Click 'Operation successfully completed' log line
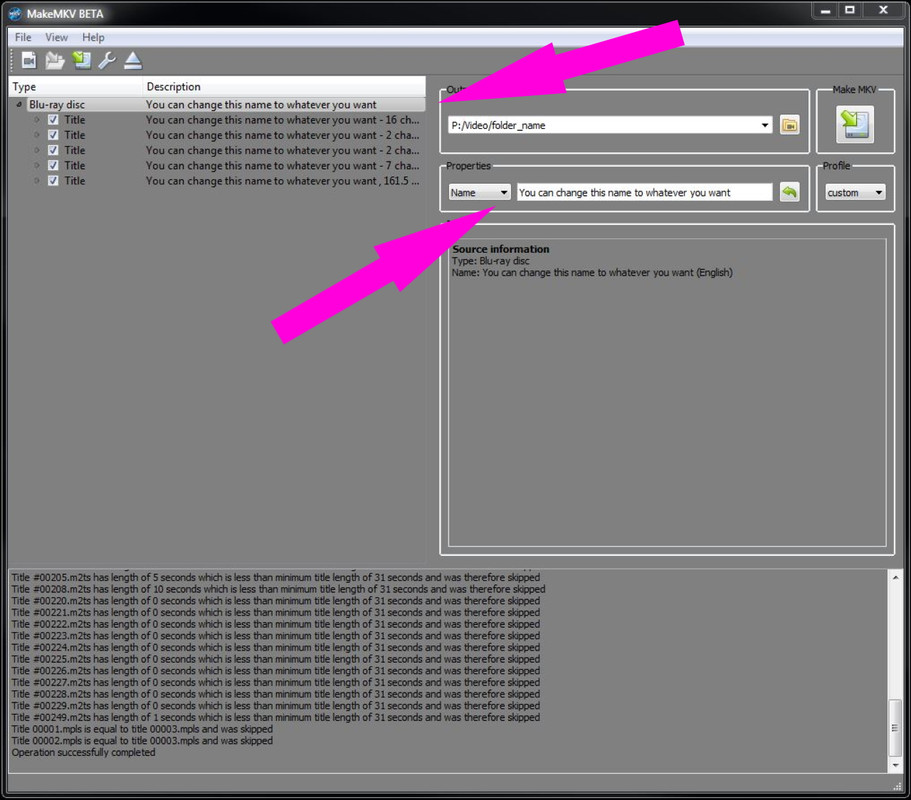This screenshot has height=800, width=911. pyautogui.click(x=84, y=752)
